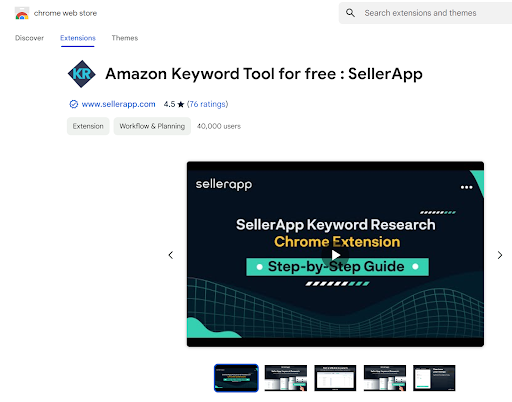Open the Discover tab

[x=29, y=38]
